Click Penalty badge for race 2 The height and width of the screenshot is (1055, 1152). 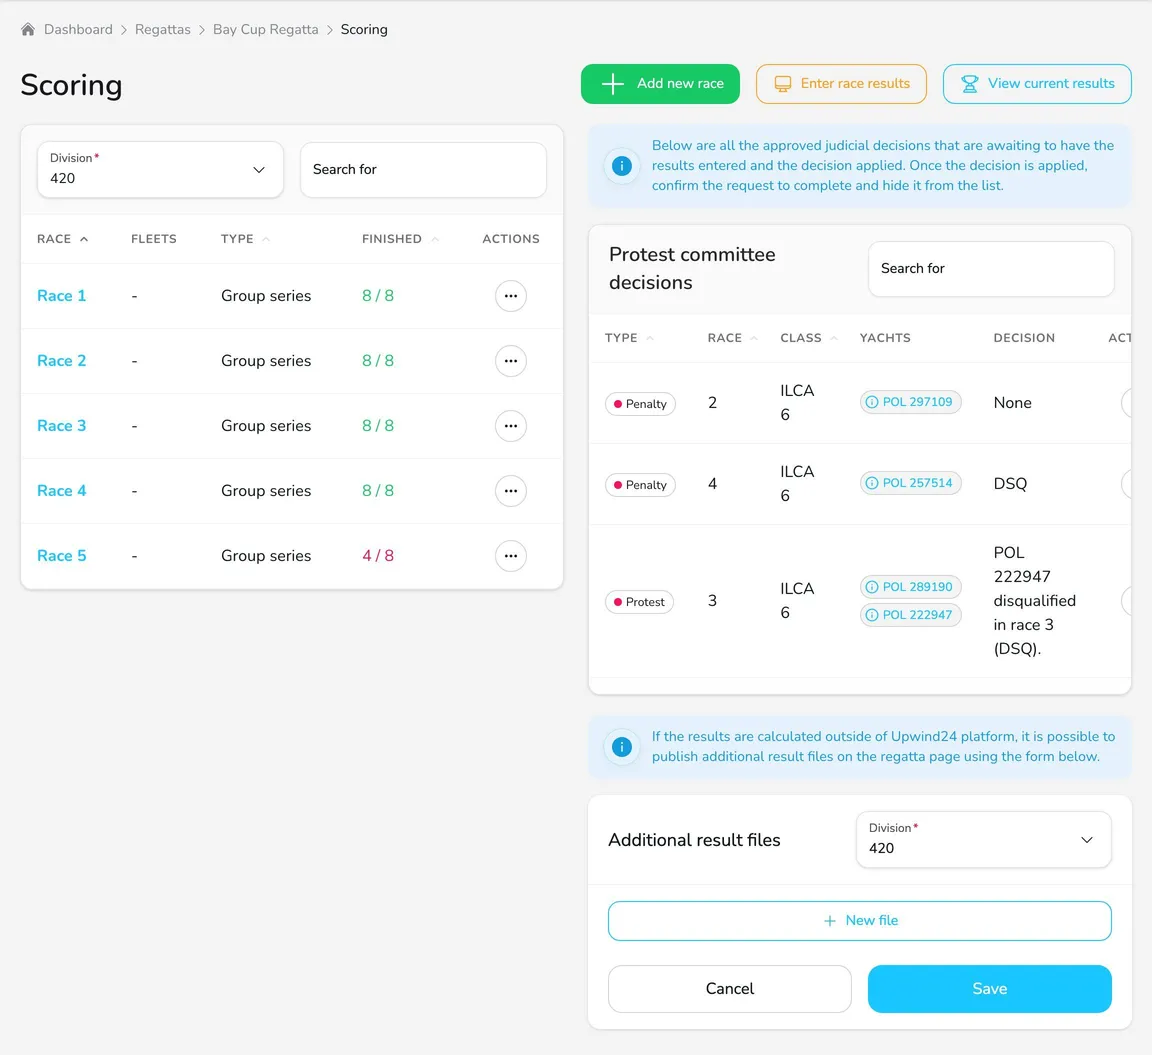[640, 404]
